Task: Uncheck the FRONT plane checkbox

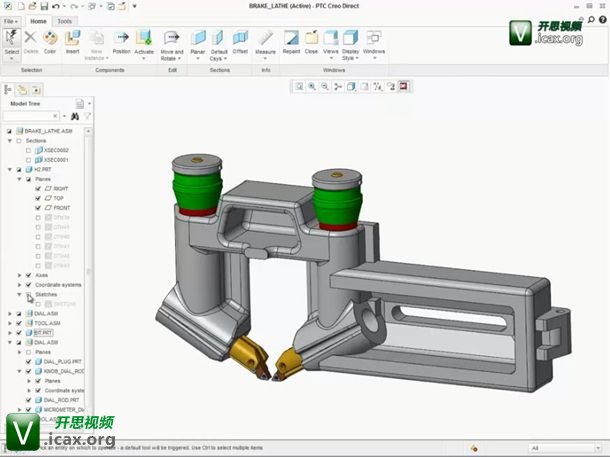Action: [x=38, y=208]
